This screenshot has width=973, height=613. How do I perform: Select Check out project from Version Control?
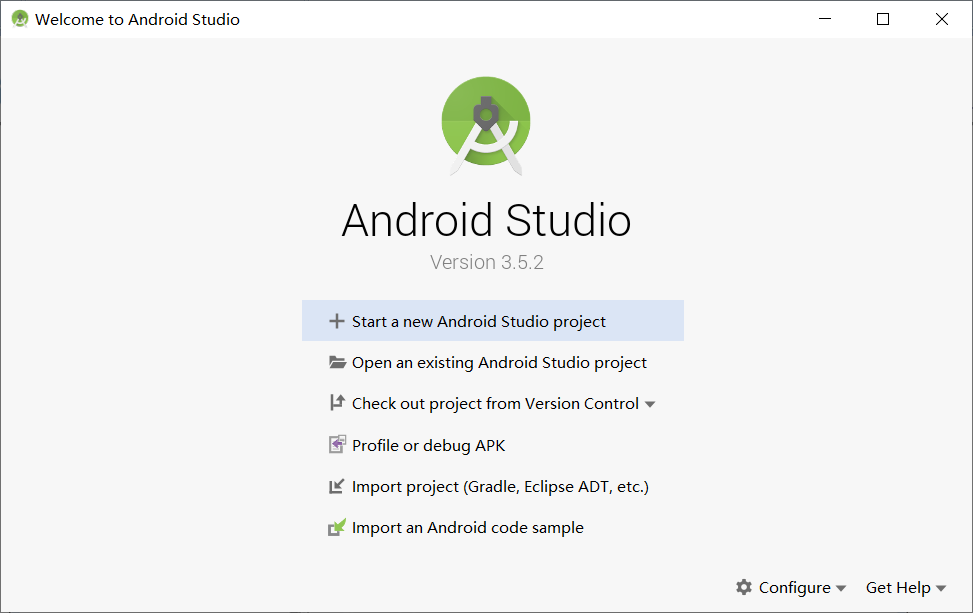(x=493, y=403)
